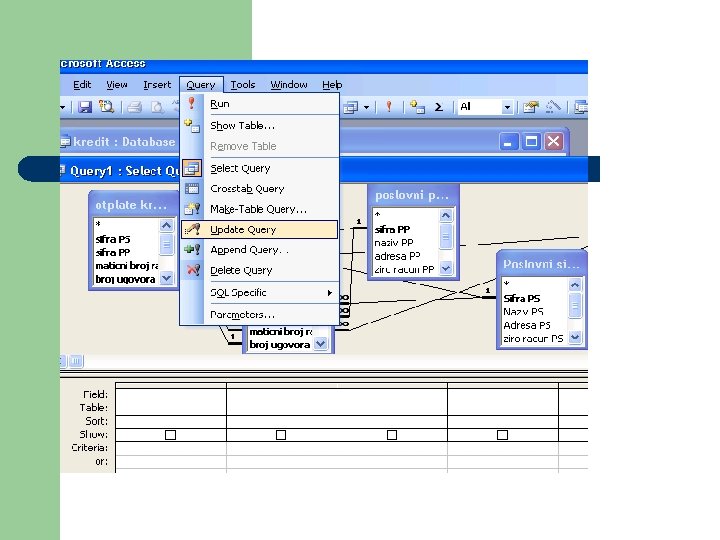Click the Append Query plus icon
The image size is (720, 540).
pyautogui.click(x=192, y=249)
